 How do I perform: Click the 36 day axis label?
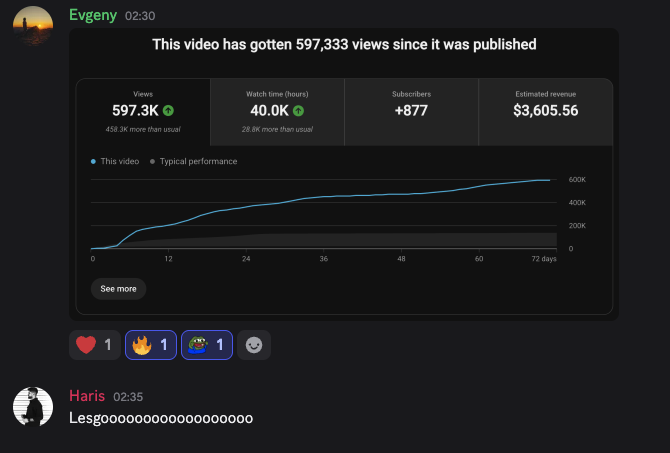[323, 259]
